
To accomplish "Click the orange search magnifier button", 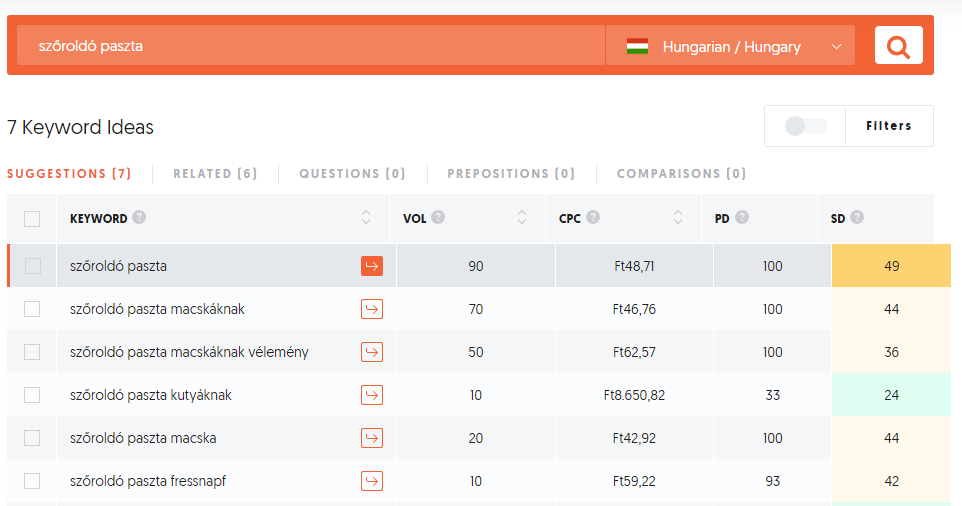I will pos(898,46).
